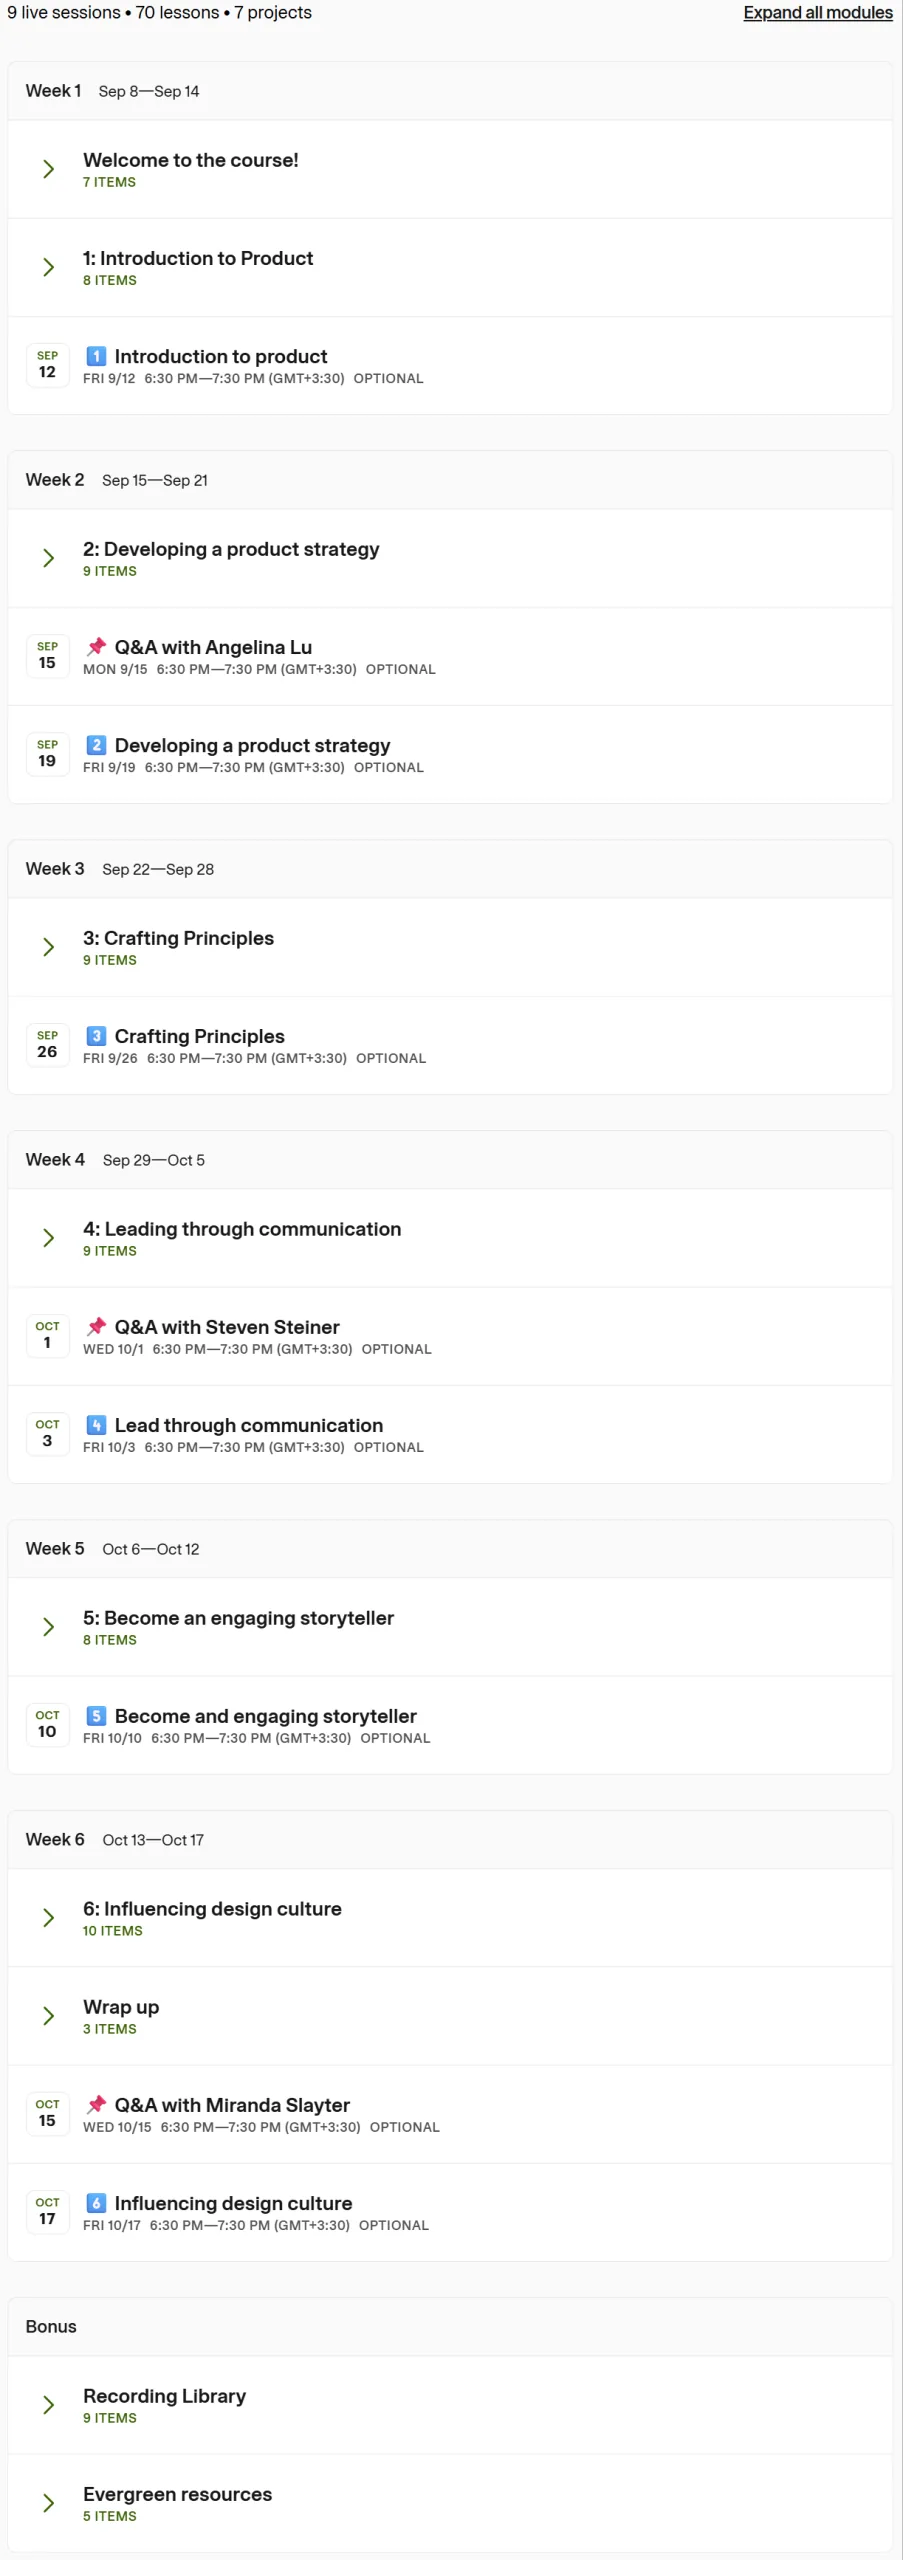This screenshot has height=2560, width=903.
Task: Click the blue number 6 icon by Influencing design culture
Action: tap(96, 2203)
